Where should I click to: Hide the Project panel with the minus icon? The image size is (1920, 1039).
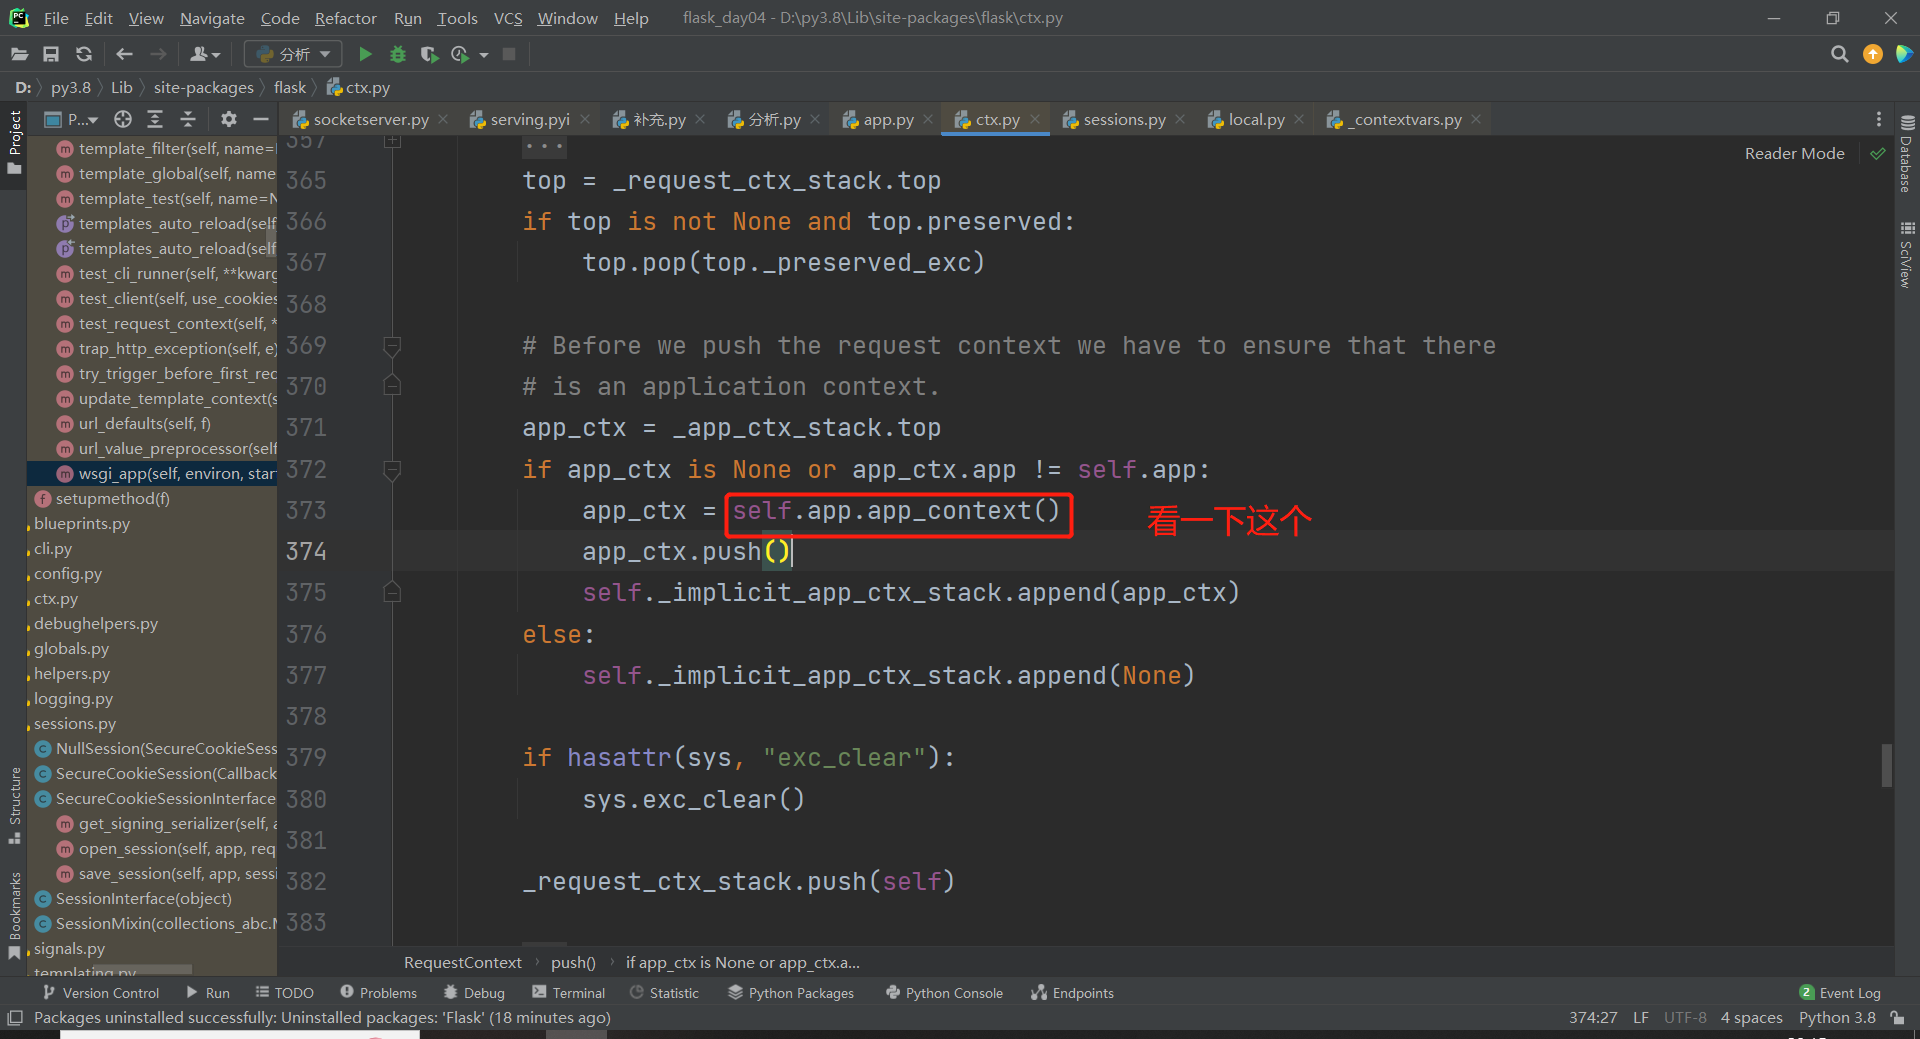click(x=261, y=120)
